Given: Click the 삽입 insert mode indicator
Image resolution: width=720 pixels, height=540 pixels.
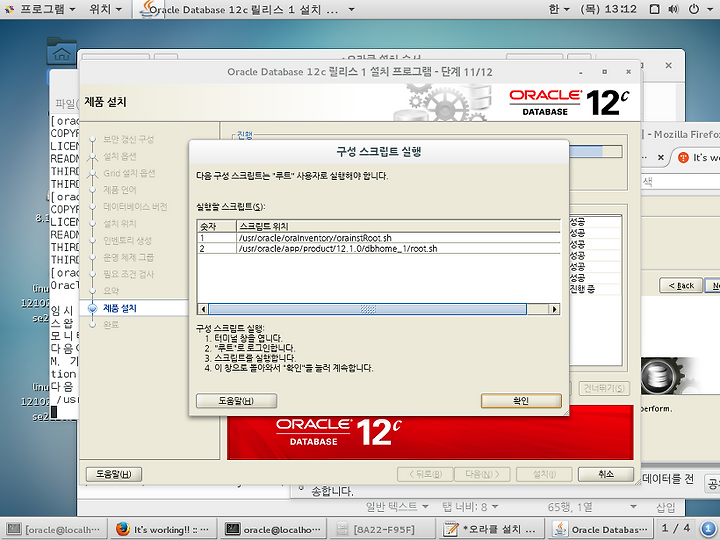Looking at the screenshot, I should pyautogui.click(x=665, y=507).
